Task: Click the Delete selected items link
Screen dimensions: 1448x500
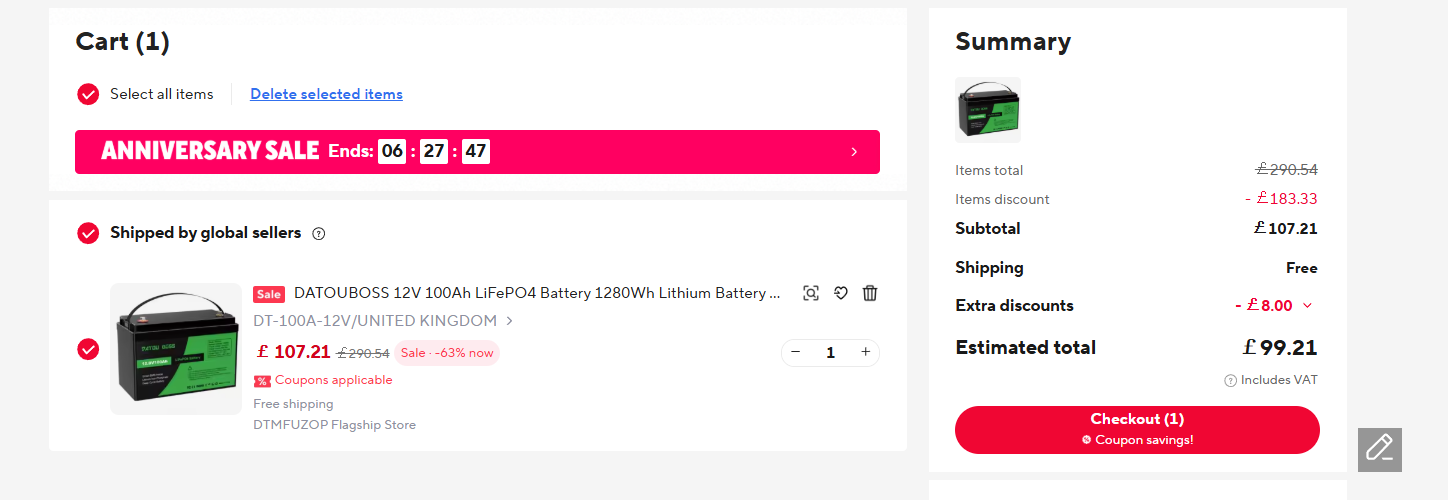Action: coord(326,94)
